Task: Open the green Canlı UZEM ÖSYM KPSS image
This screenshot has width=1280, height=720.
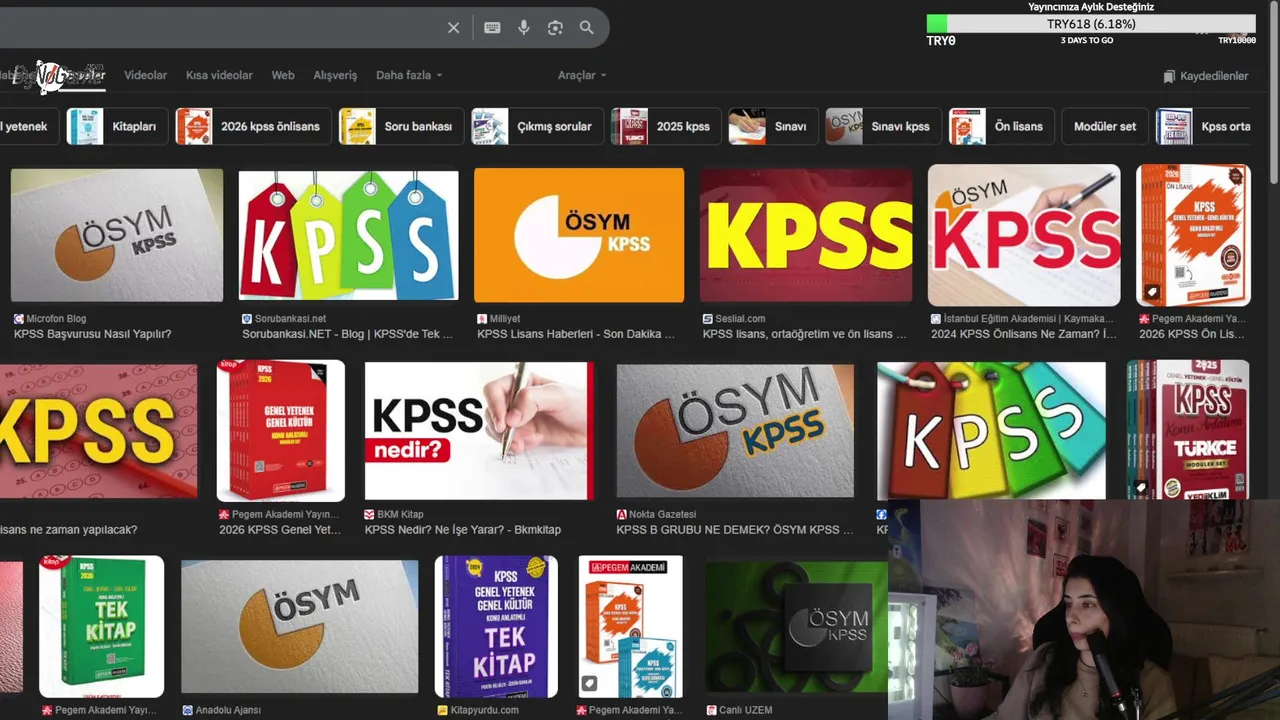Action: [796, 627]
